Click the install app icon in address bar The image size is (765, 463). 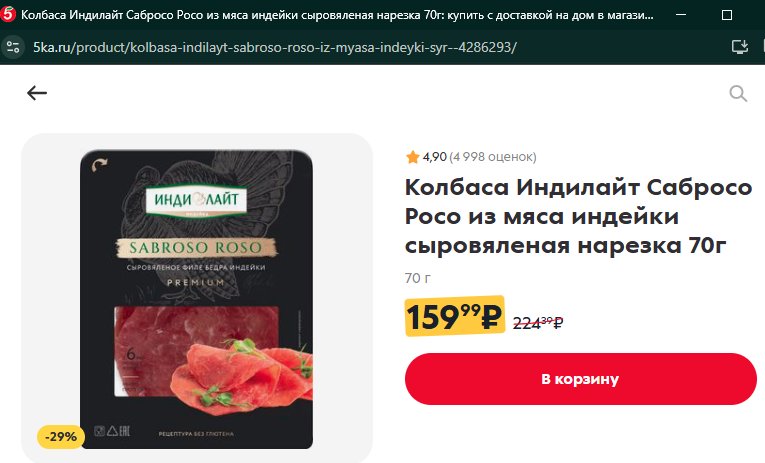click(x=740, y=47)
